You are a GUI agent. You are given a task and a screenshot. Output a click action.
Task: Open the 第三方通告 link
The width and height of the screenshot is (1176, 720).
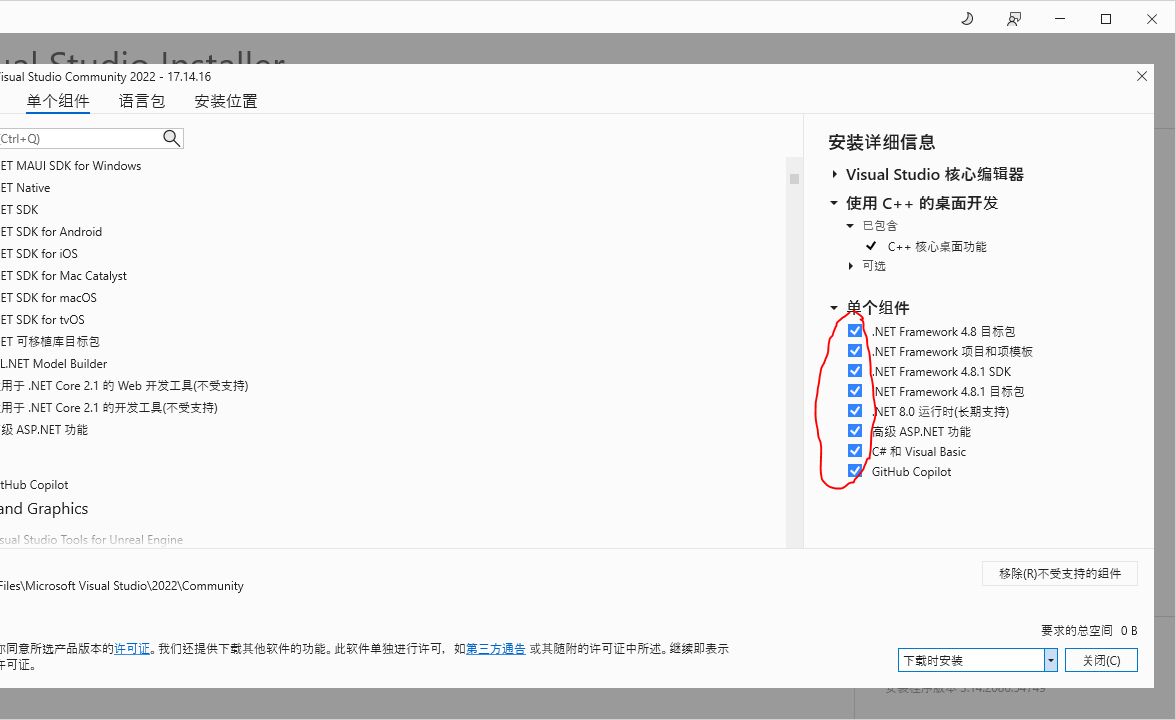495,648
